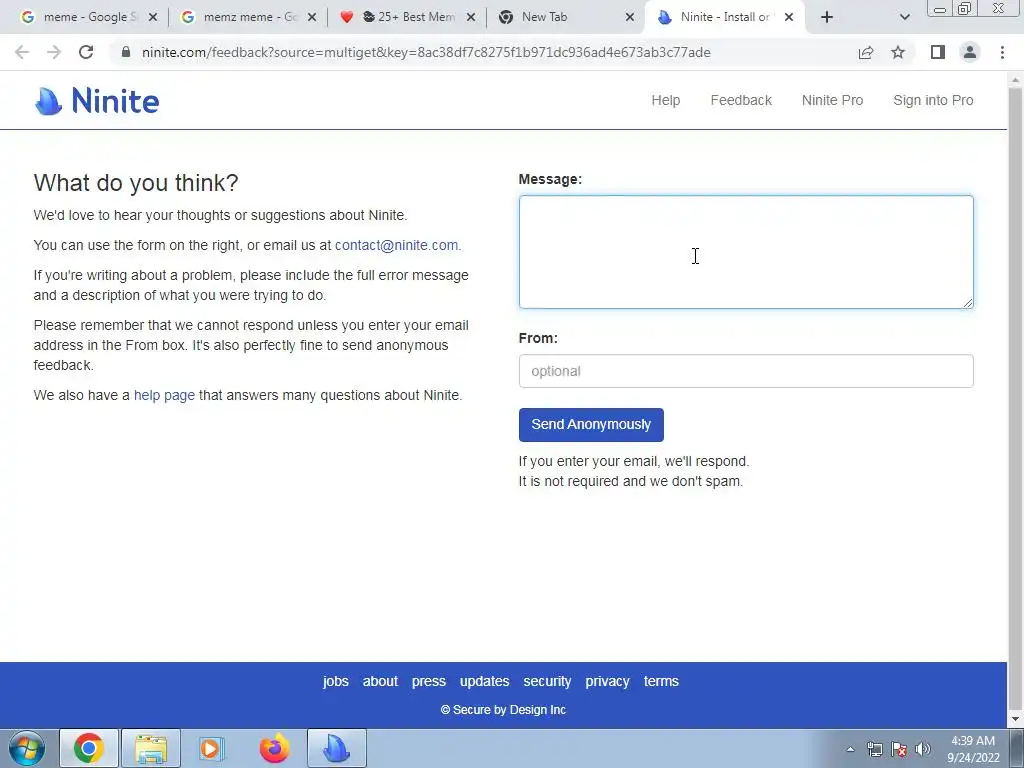Click the network tray icon
The height and width of the screenshot is (768, 1024).
coord(874,749)
